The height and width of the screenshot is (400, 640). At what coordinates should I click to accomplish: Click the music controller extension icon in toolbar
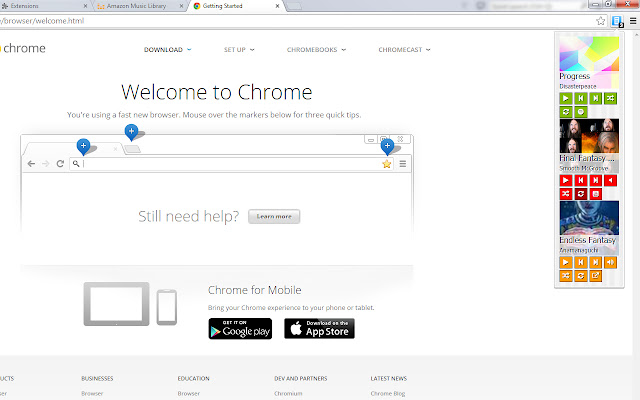(617, 21)
